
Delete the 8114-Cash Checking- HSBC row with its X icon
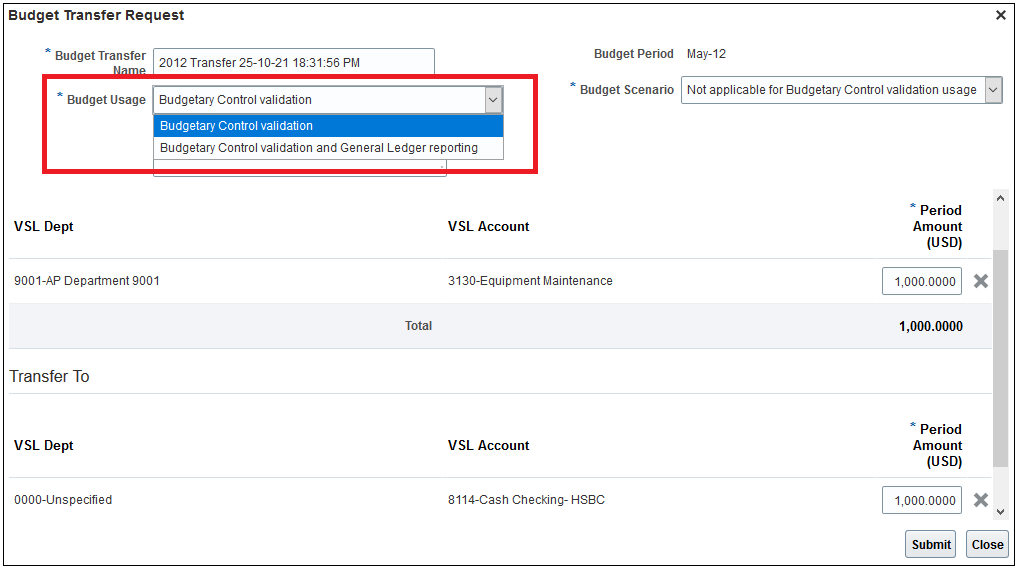981,500
